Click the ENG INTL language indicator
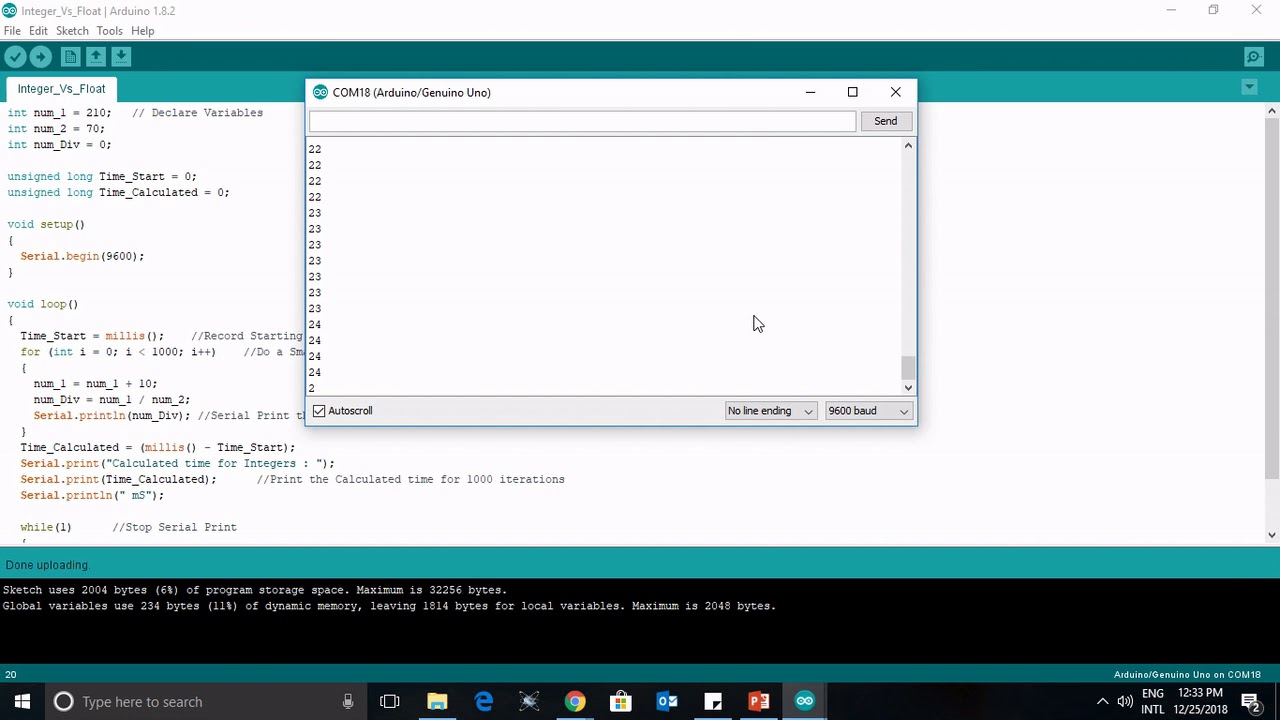This screenshot has width=1280, height=720. 1152,701
